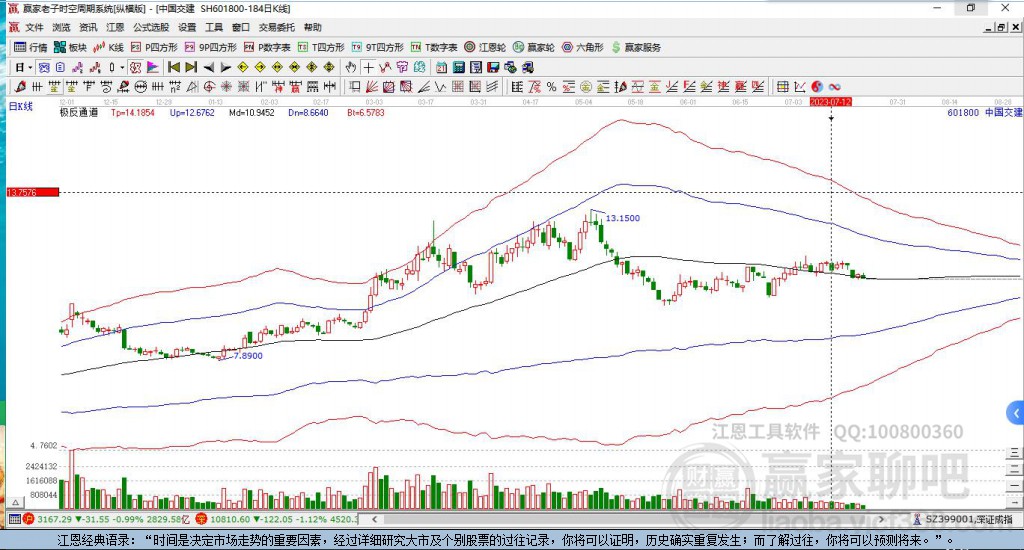
Task: Open the 9T四方形 tool
Action: click(377, 47)
